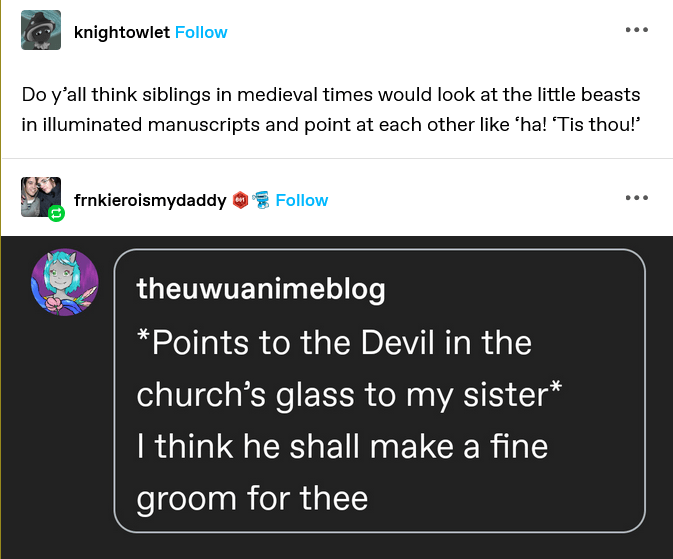Click the blue badge beside frnkieroismydaddy
Image resolution: width=673 pixels, height=559 pixels.
point(261,200)
